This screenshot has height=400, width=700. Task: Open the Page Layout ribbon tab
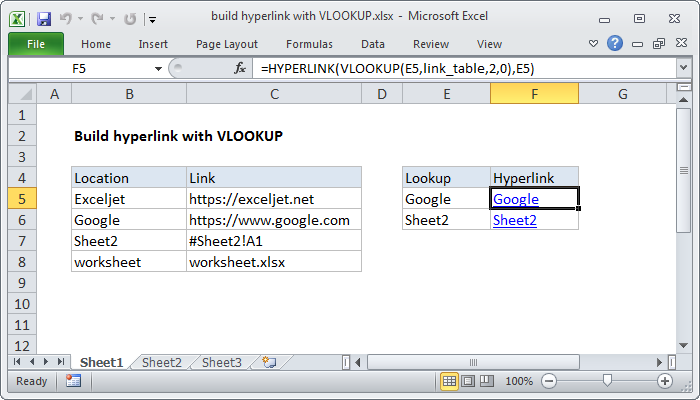[227, 44]
